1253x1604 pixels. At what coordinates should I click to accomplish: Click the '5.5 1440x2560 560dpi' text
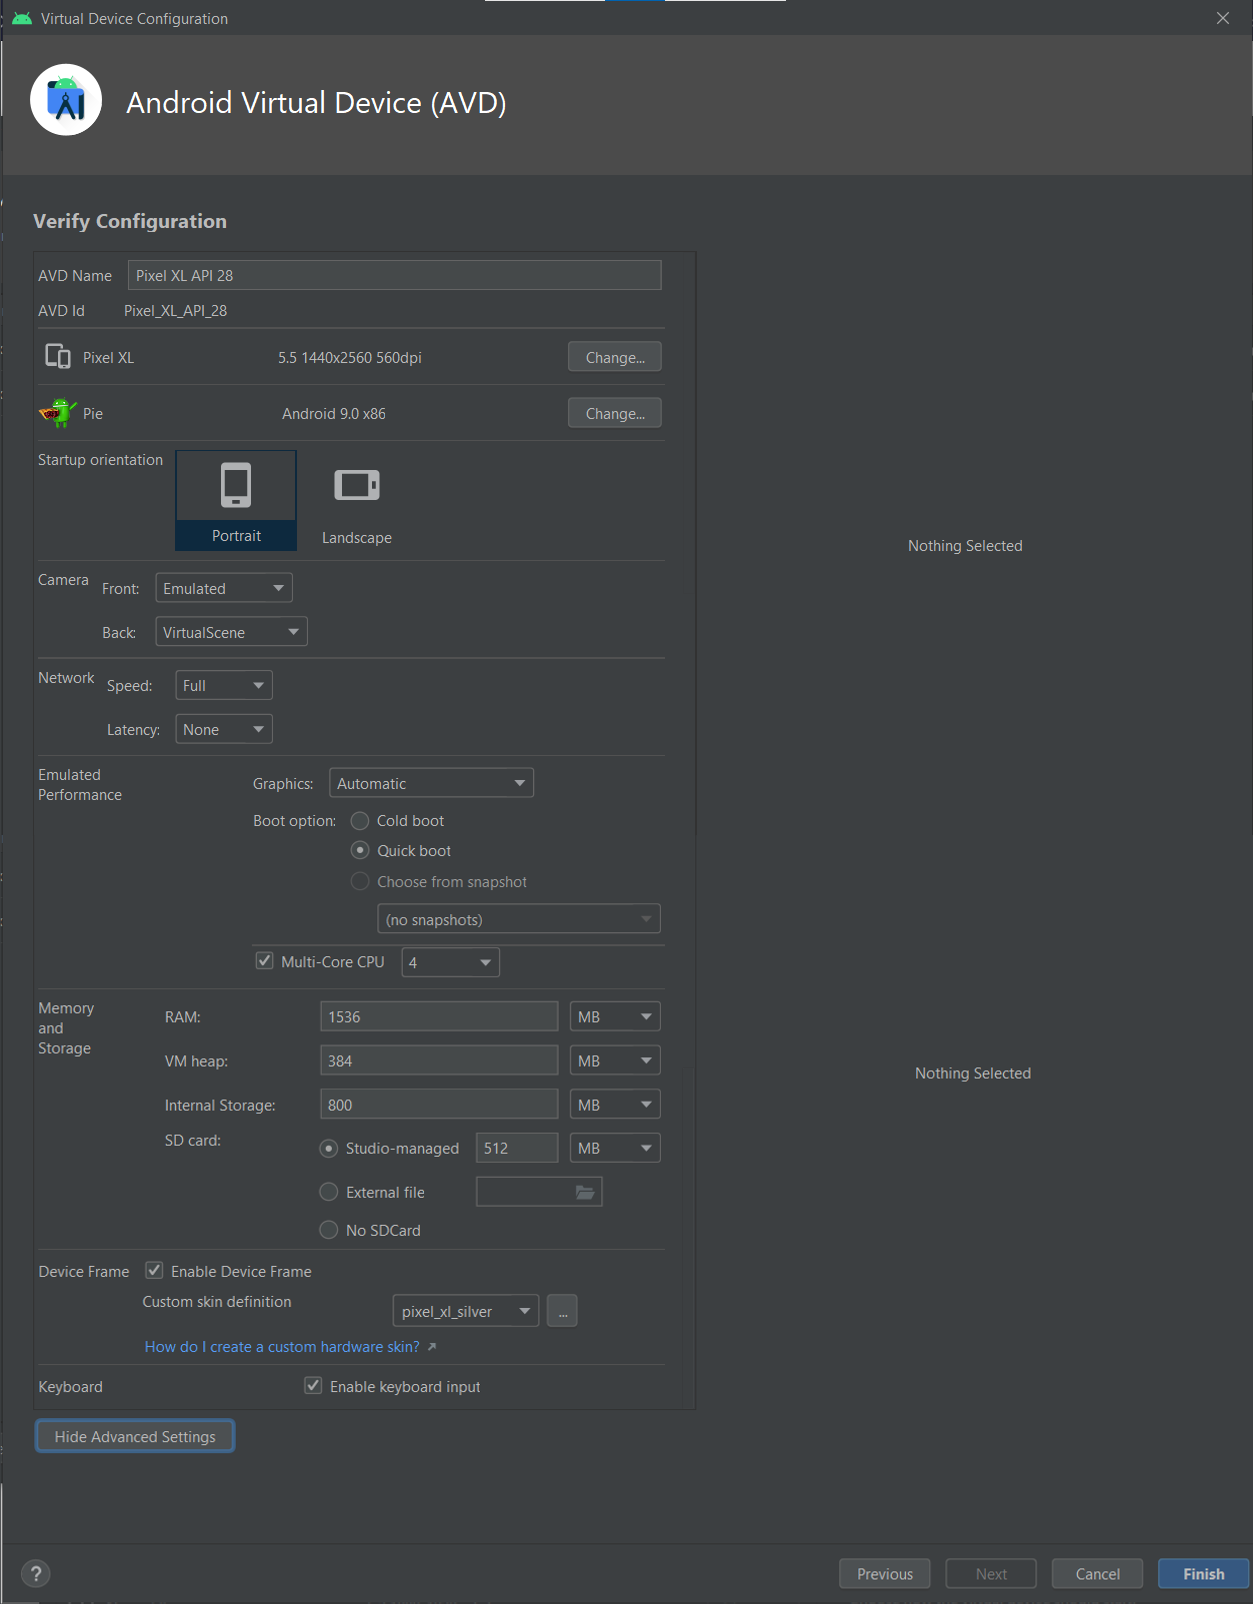point(350,358)
